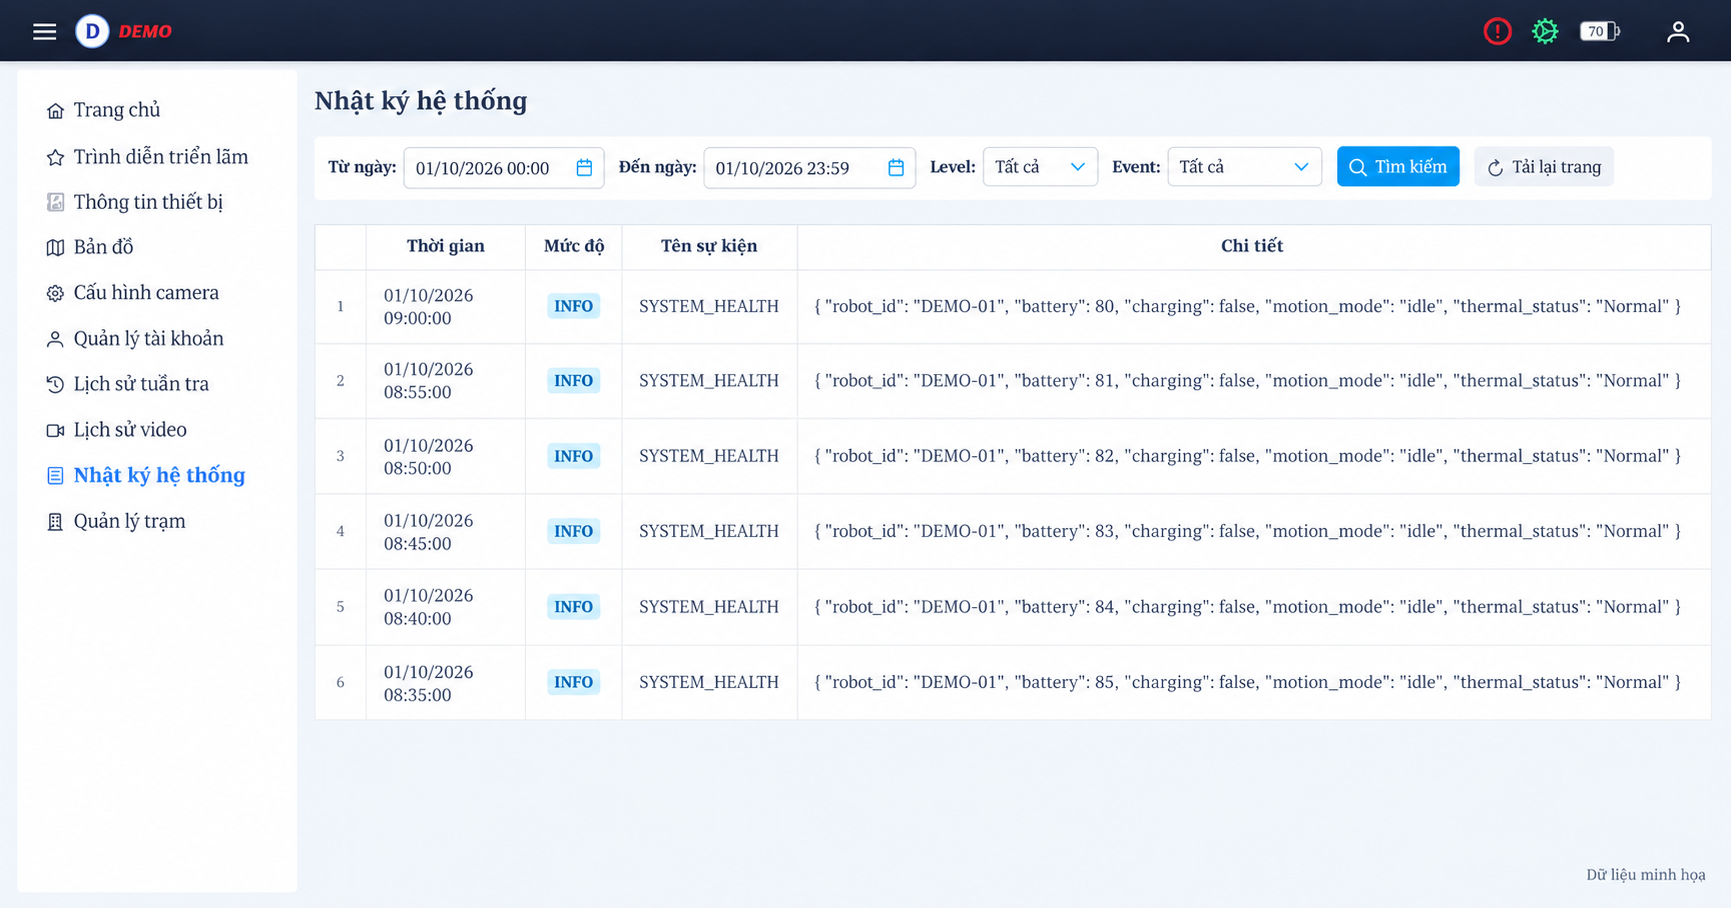Expand the Level dropdown
Viewport: 1731px width, 908px height.
1040,167
